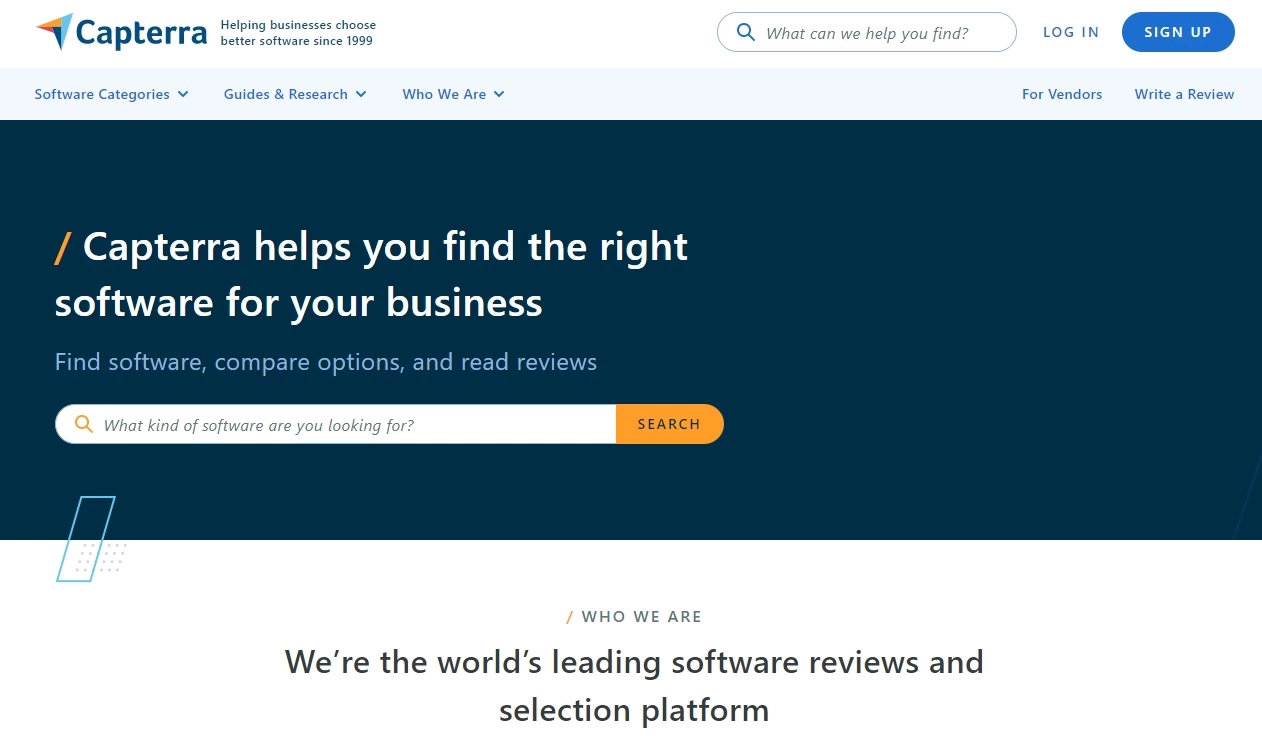Select the orange slash mark beside the headline
The width and height of the screenshot is (1262, 752).
(62, 248)
